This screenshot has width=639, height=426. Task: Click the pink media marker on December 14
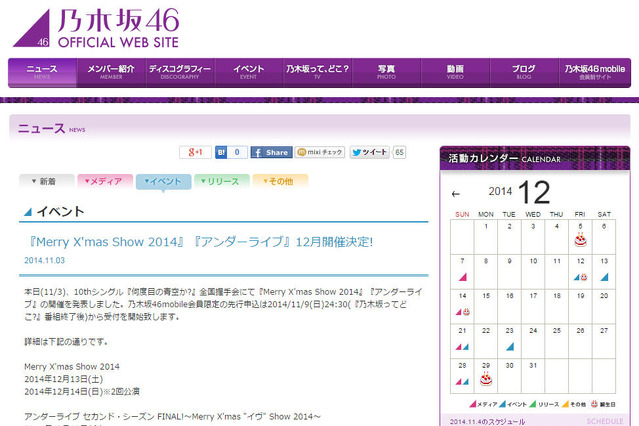(x=458, y=312)
